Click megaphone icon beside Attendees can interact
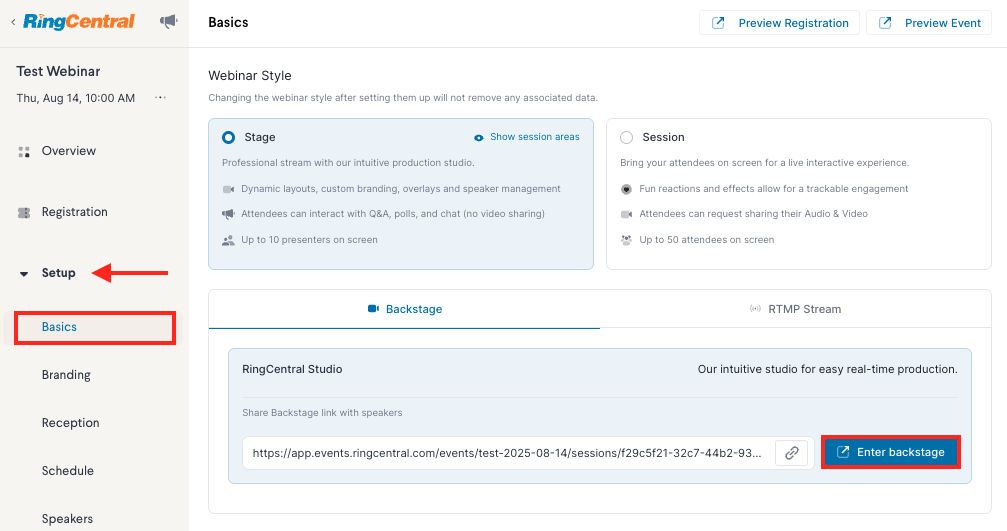Image resolution: width=1007 pixels, height=531 pixels. click(x=228, y=214)
